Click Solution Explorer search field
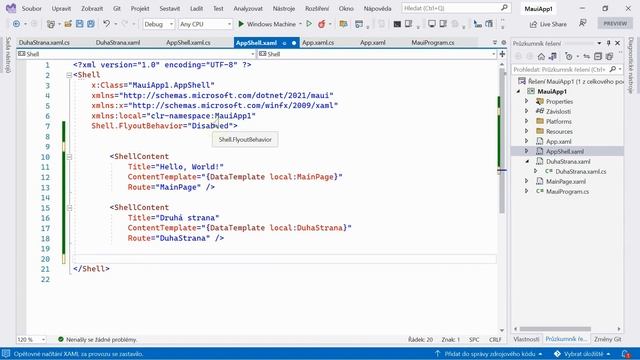The width and height of the screenshot is (640, 360). click(561, 69)
